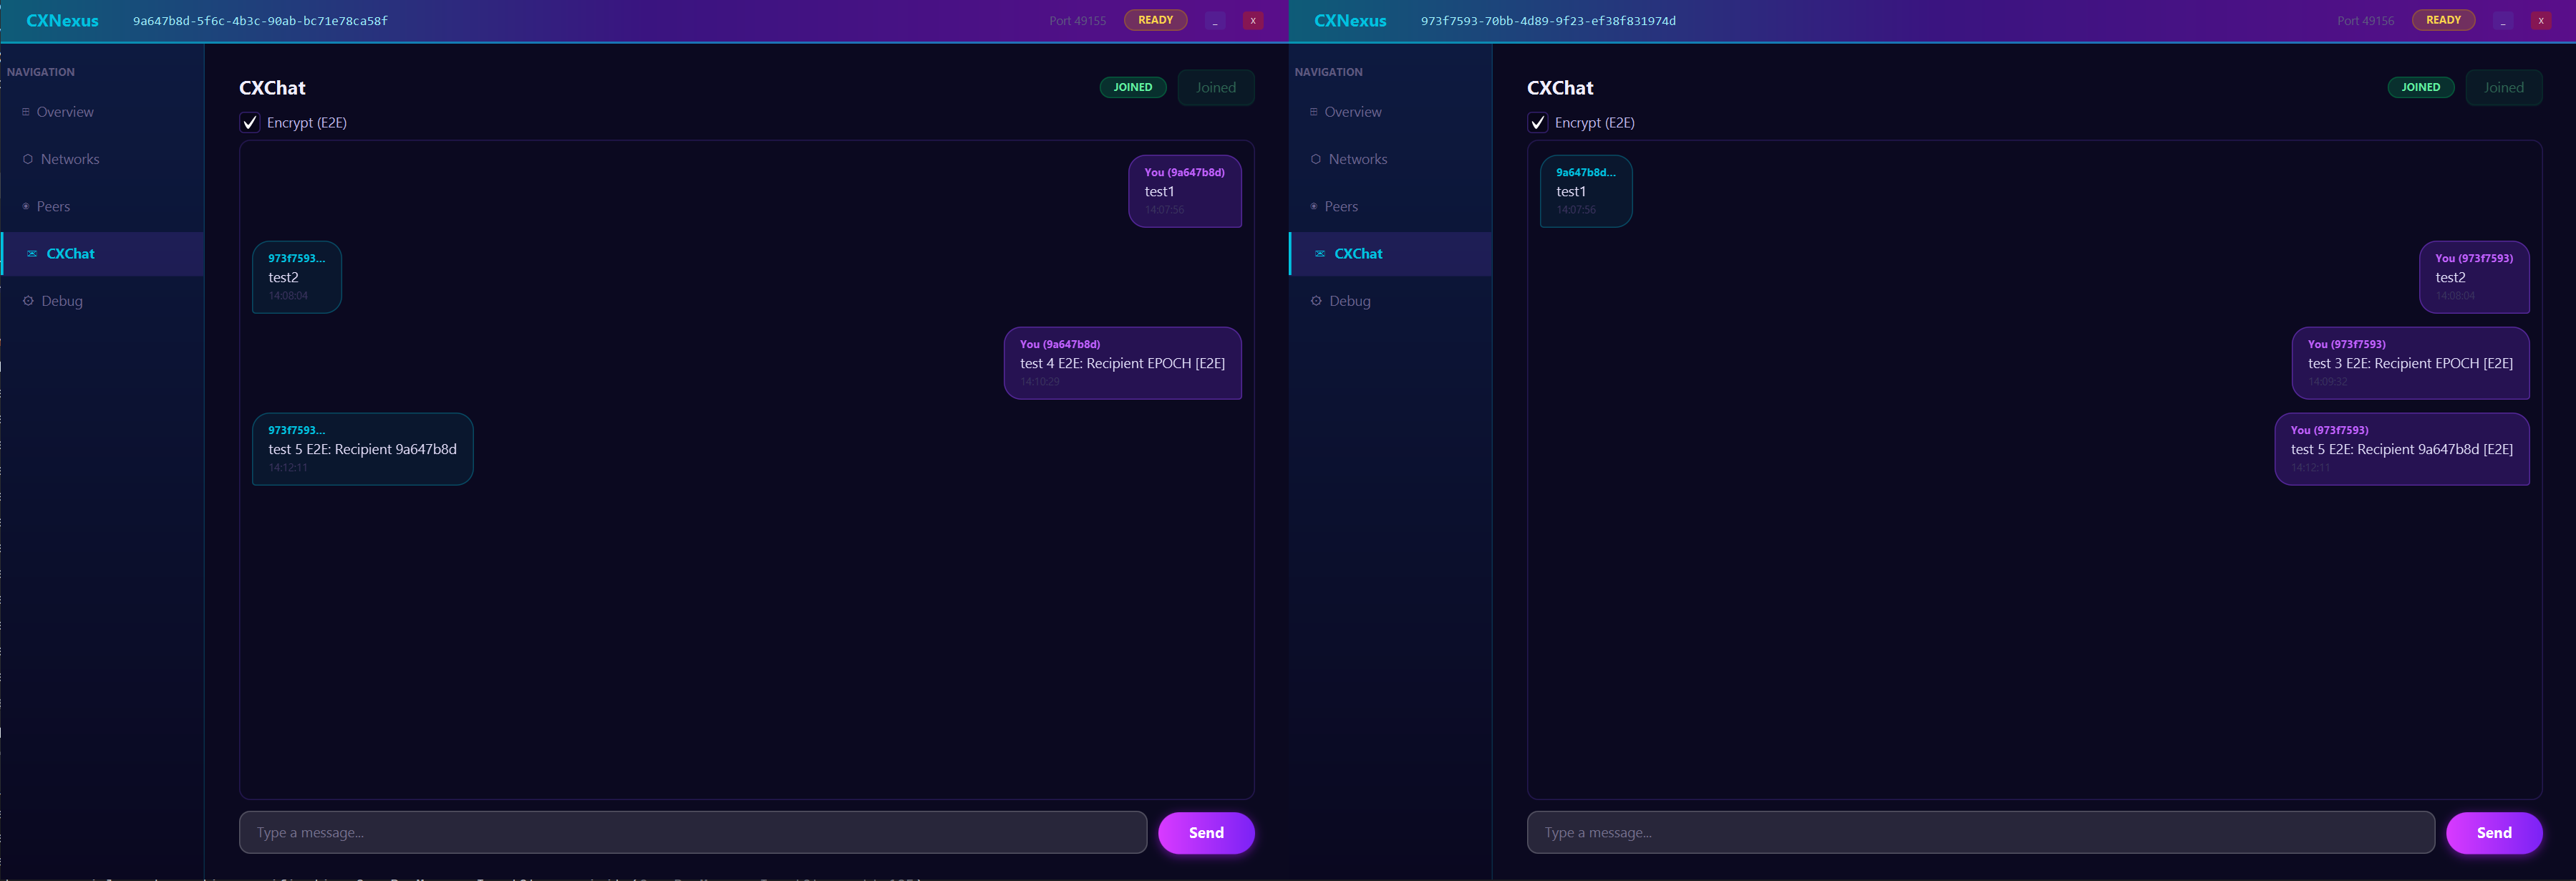2576x881 pixels.
Task: Click node ID 9a647b8d-5f6c in left title bar
Action: tap(260, 21)
